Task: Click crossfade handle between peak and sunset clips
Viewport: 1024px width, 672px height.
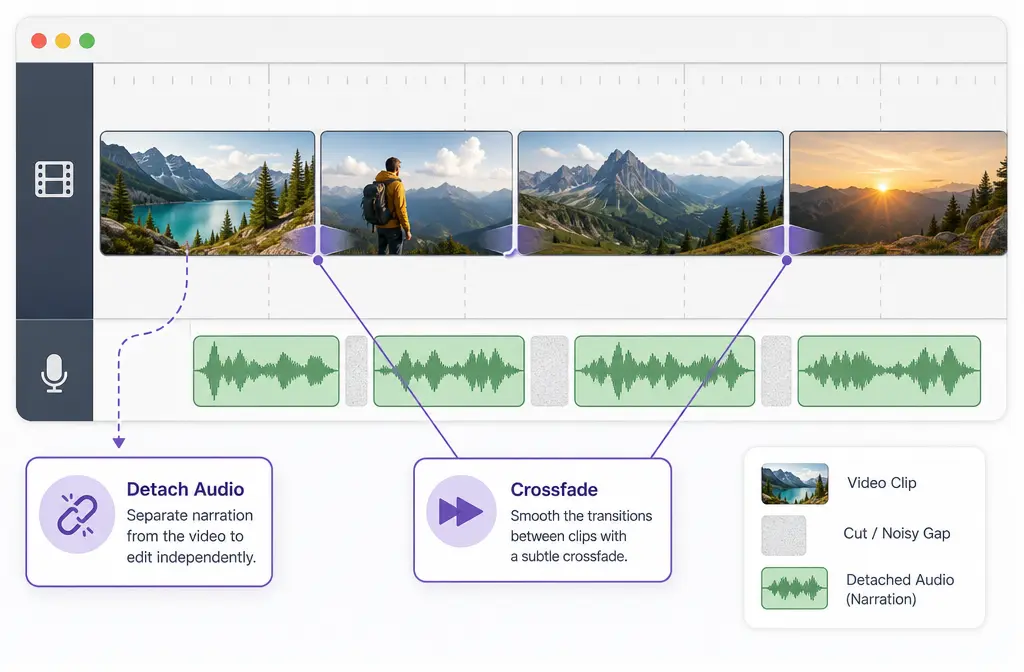Action: pyautogui.click(x=787, y=260)
